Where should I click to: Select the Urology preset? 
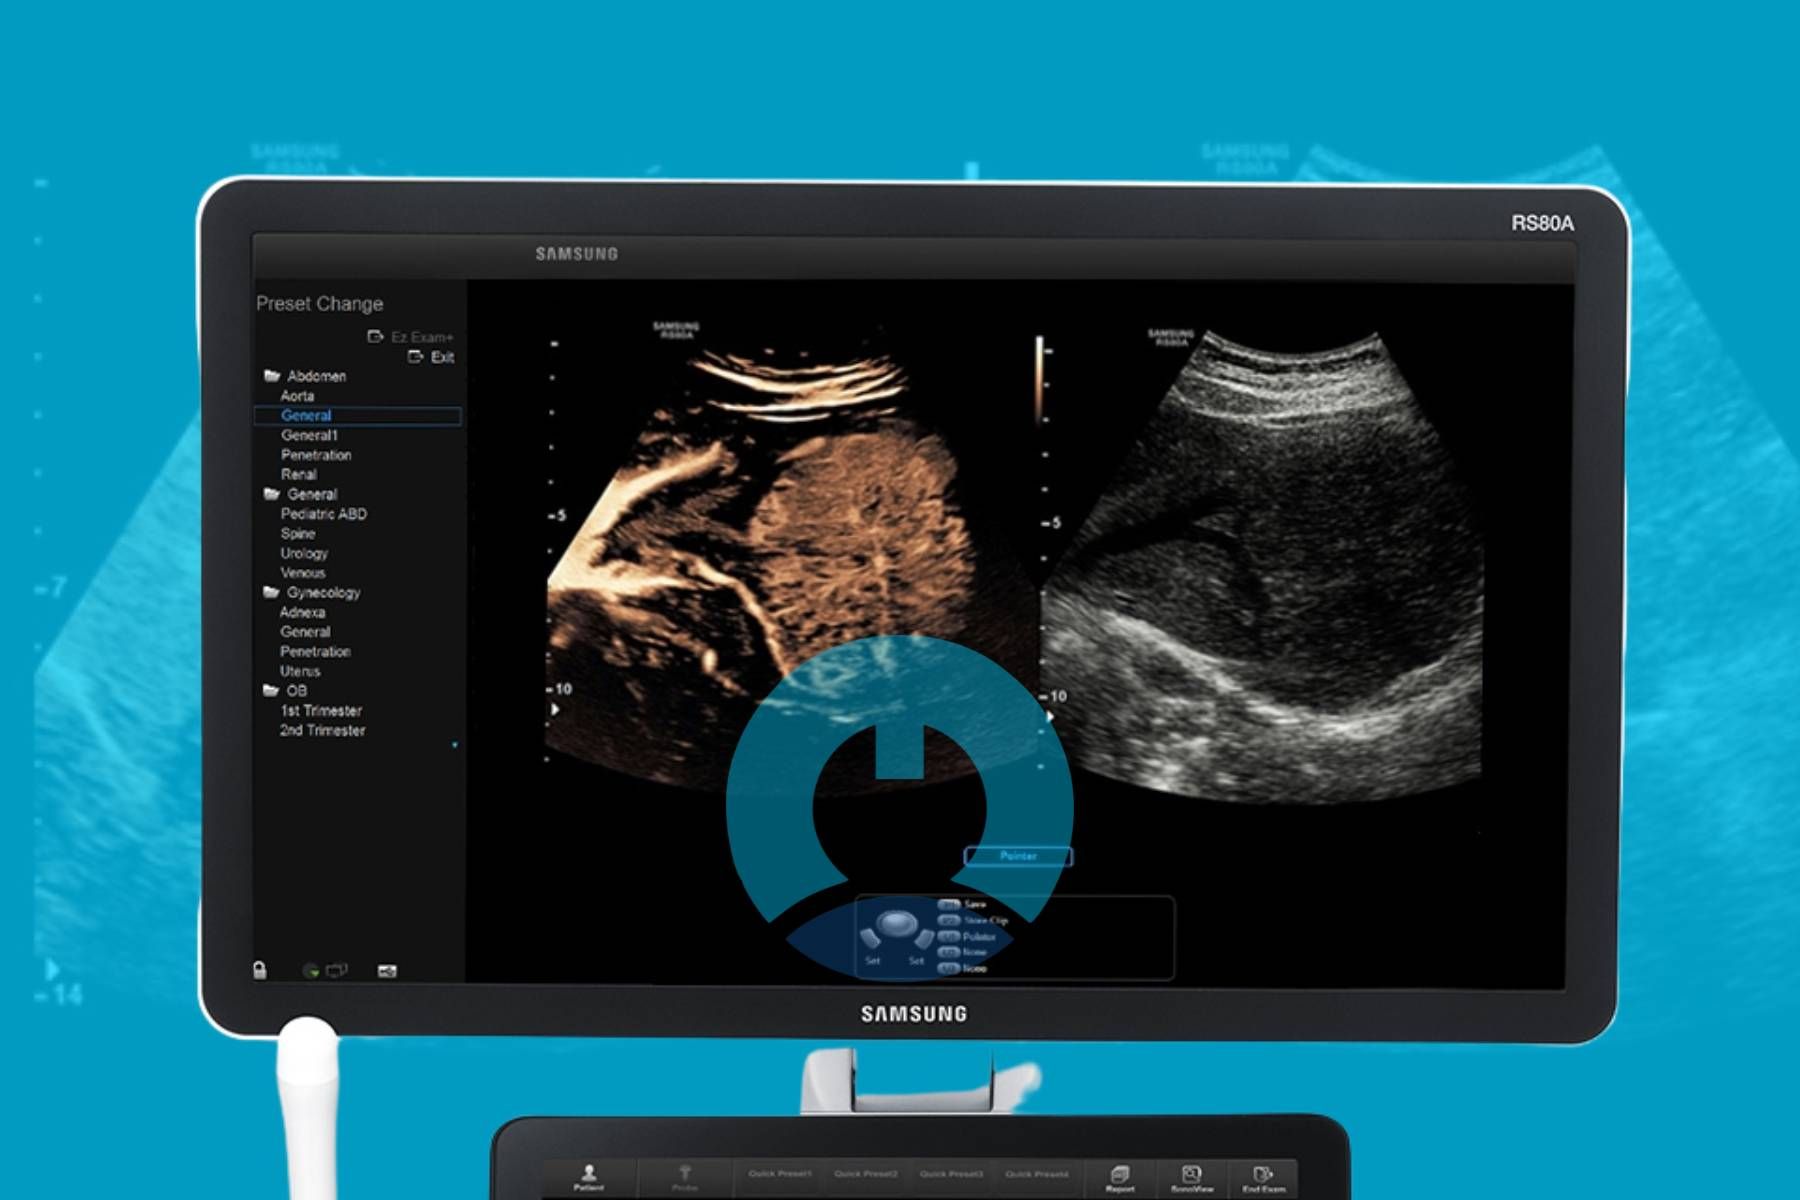click(x=304, y=553)
